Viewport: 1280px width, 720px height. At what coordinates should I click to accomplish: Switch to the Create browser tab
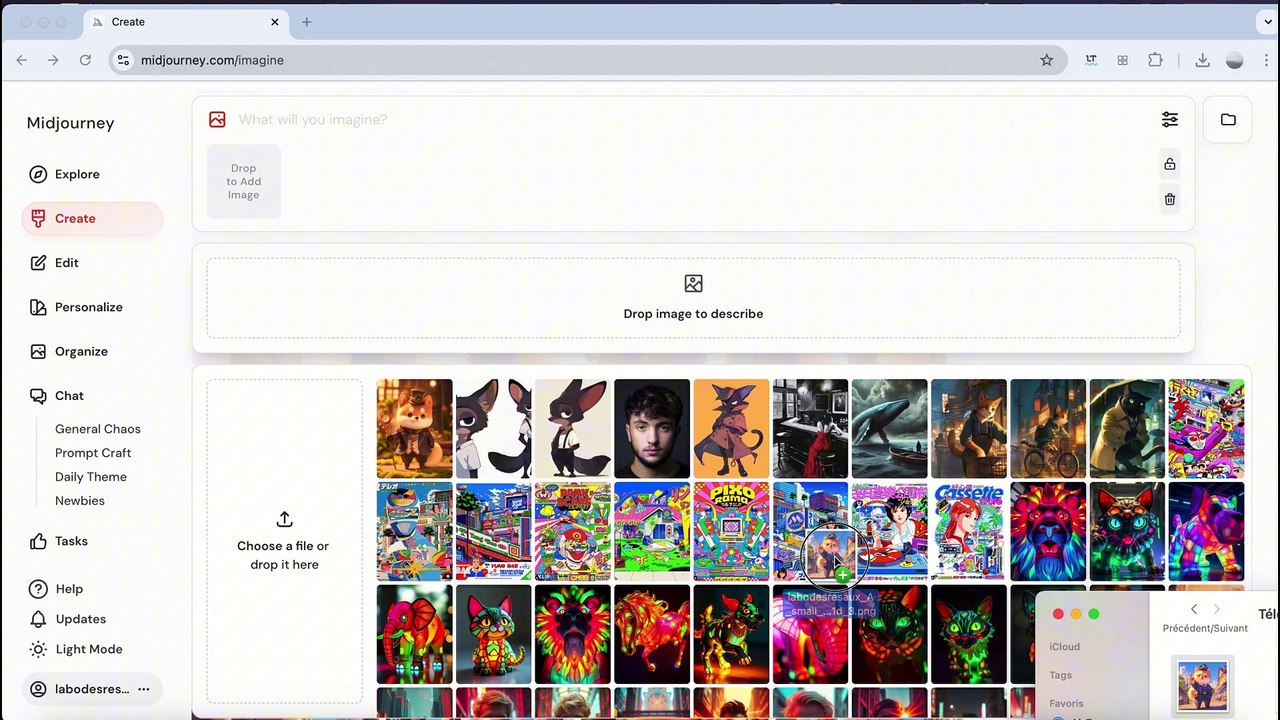point(187,22)
